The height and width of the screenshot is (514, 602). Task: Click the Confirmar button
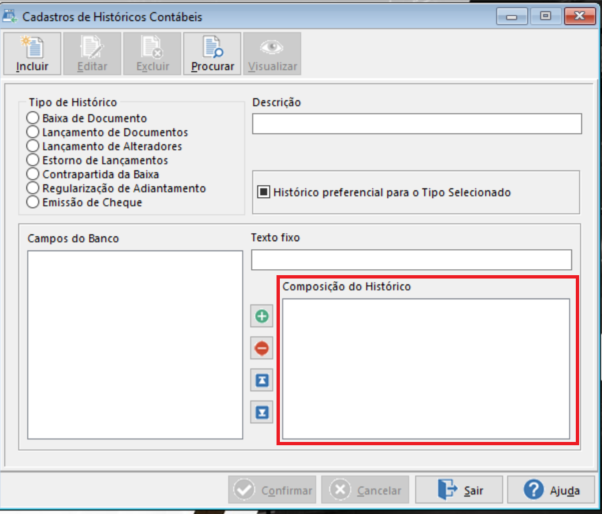(x=272, y=490)
